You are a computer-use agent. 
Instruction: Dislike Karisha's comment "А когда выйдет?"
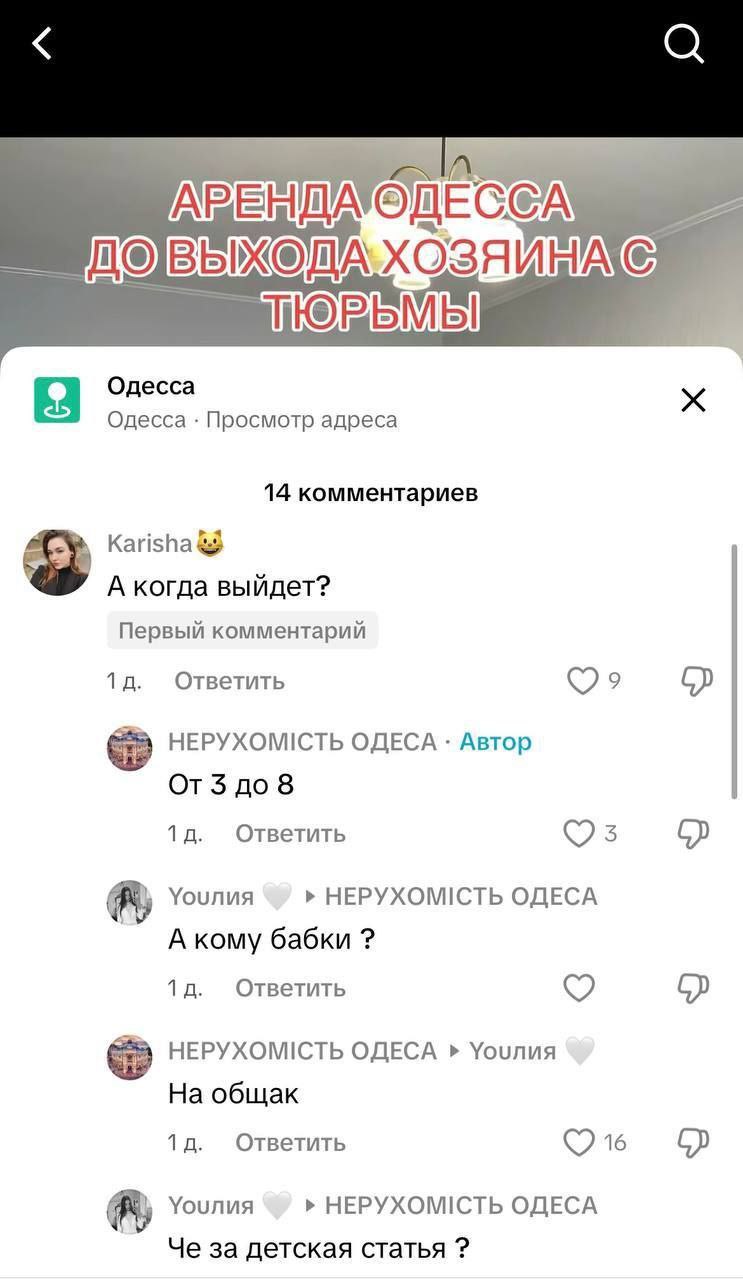[x=696, y=681]
